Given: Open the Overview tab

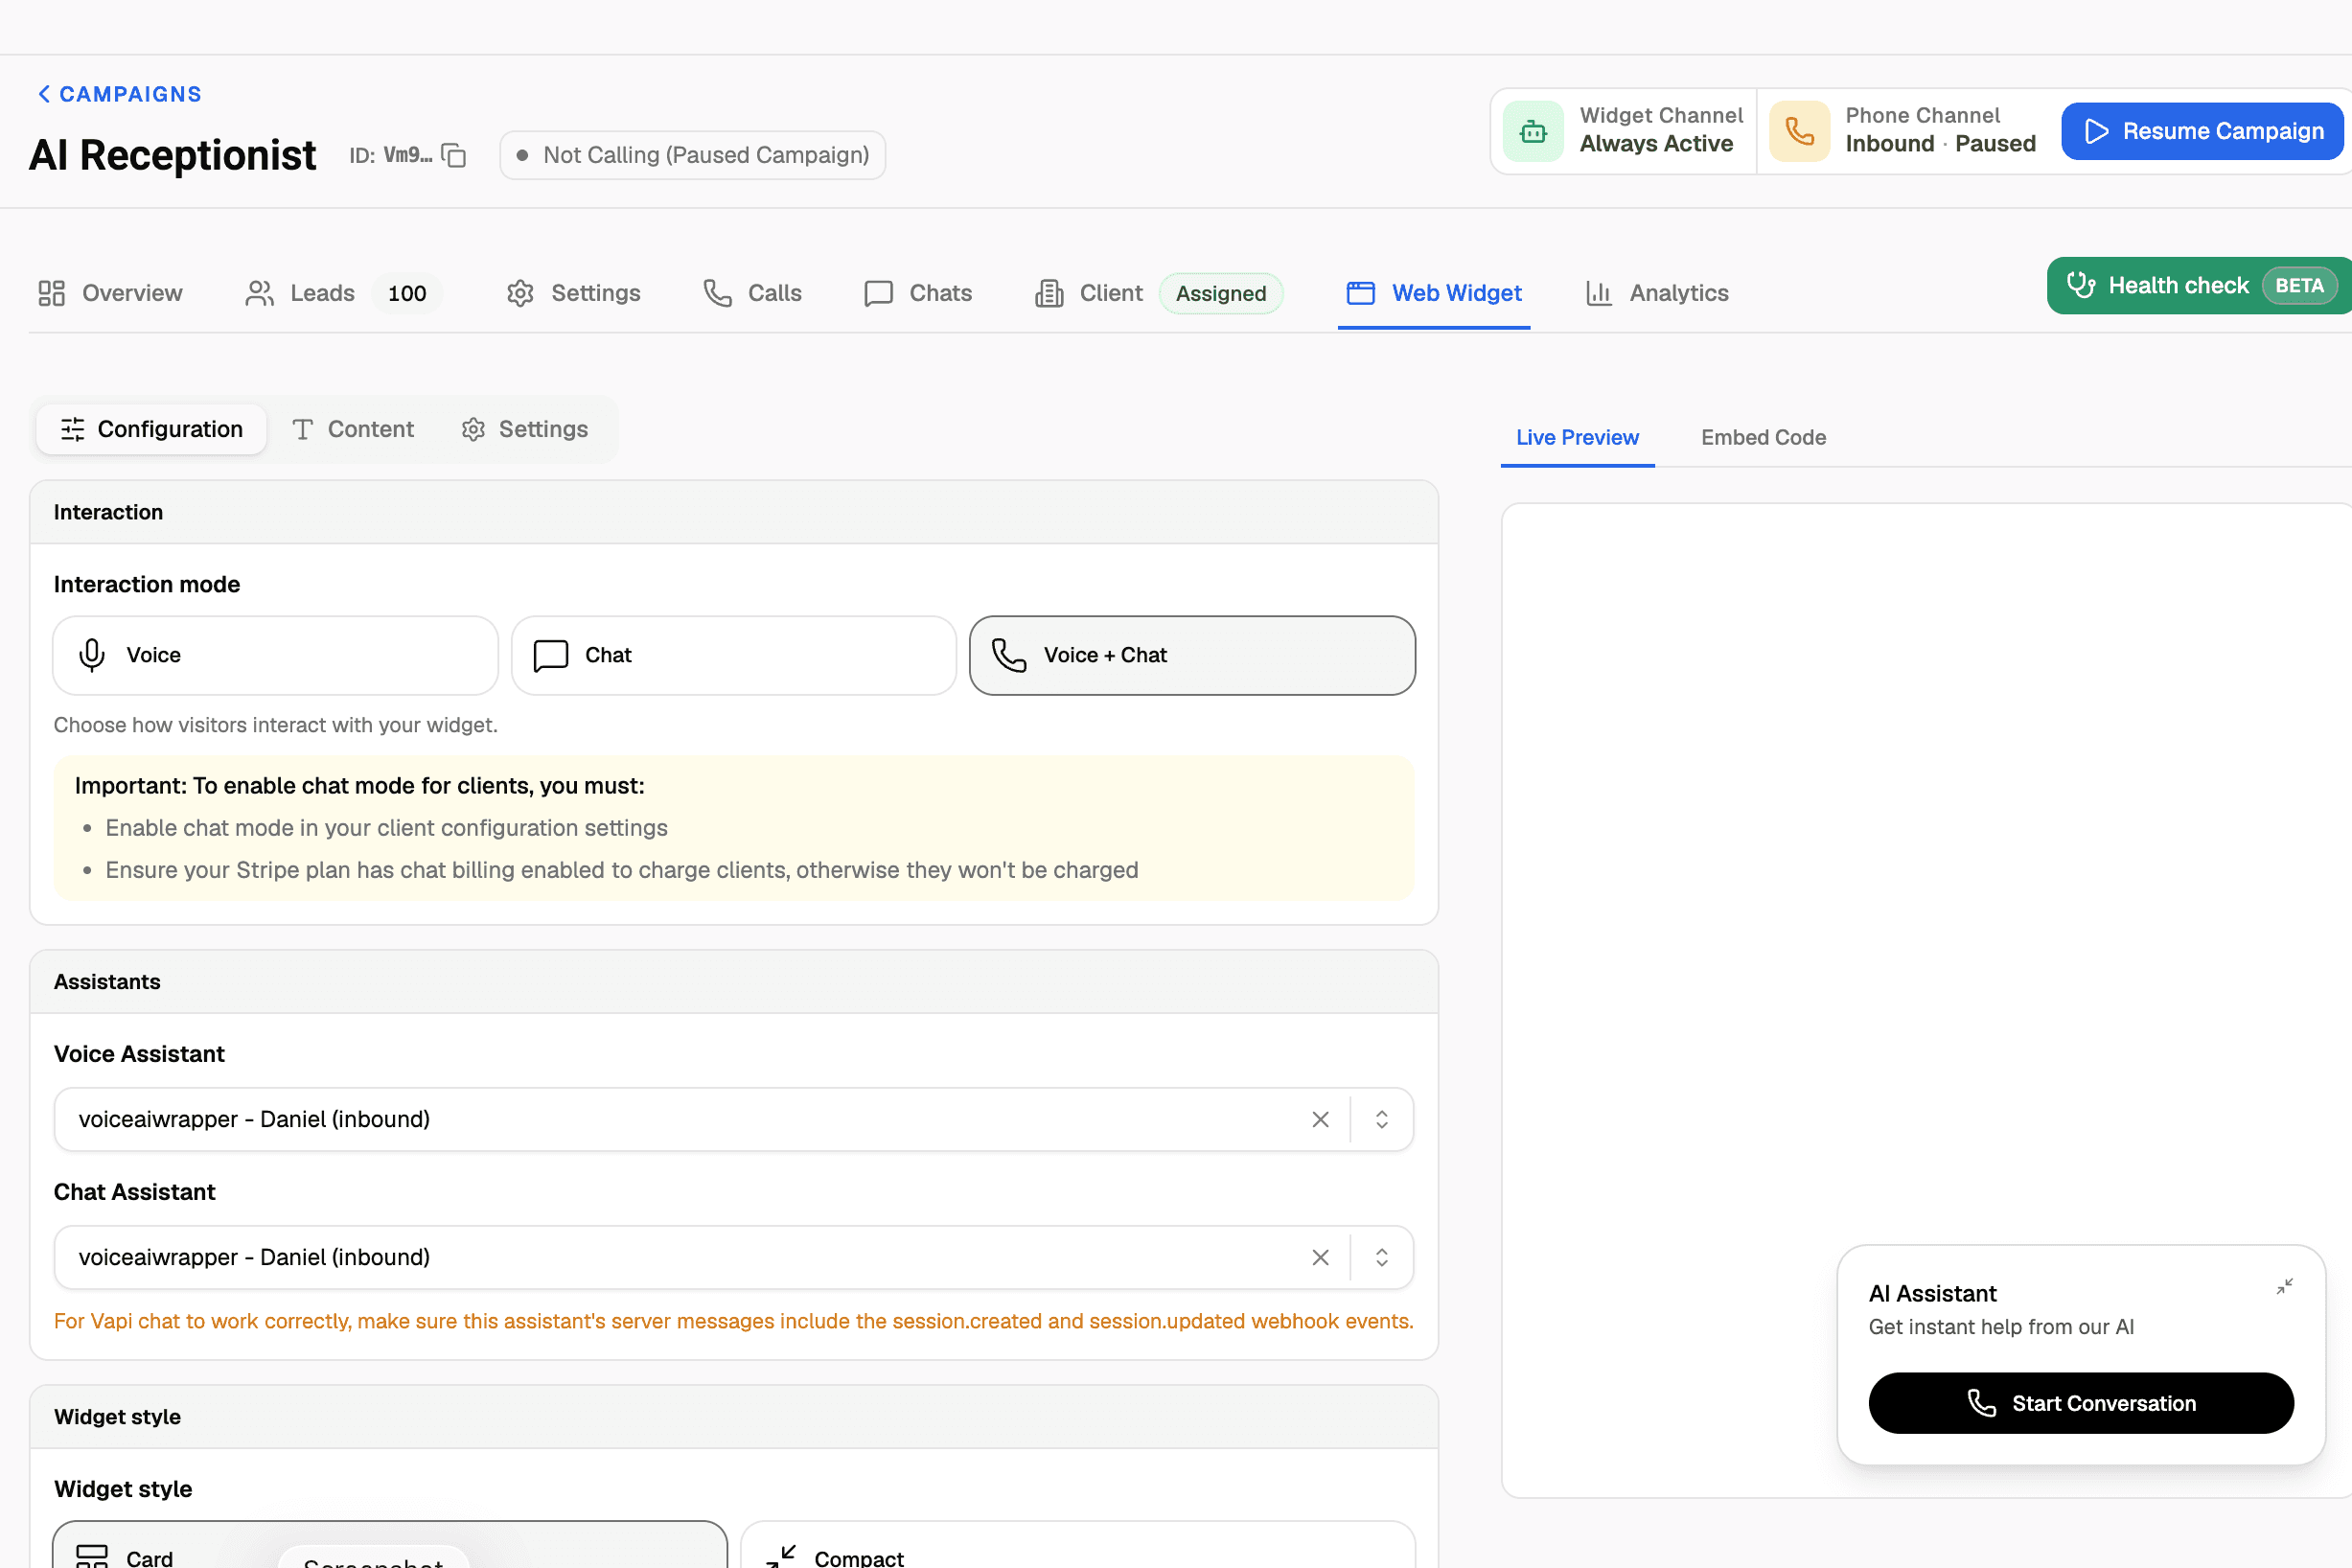Looking at the screenshot, I should click(x=110, y=293).
